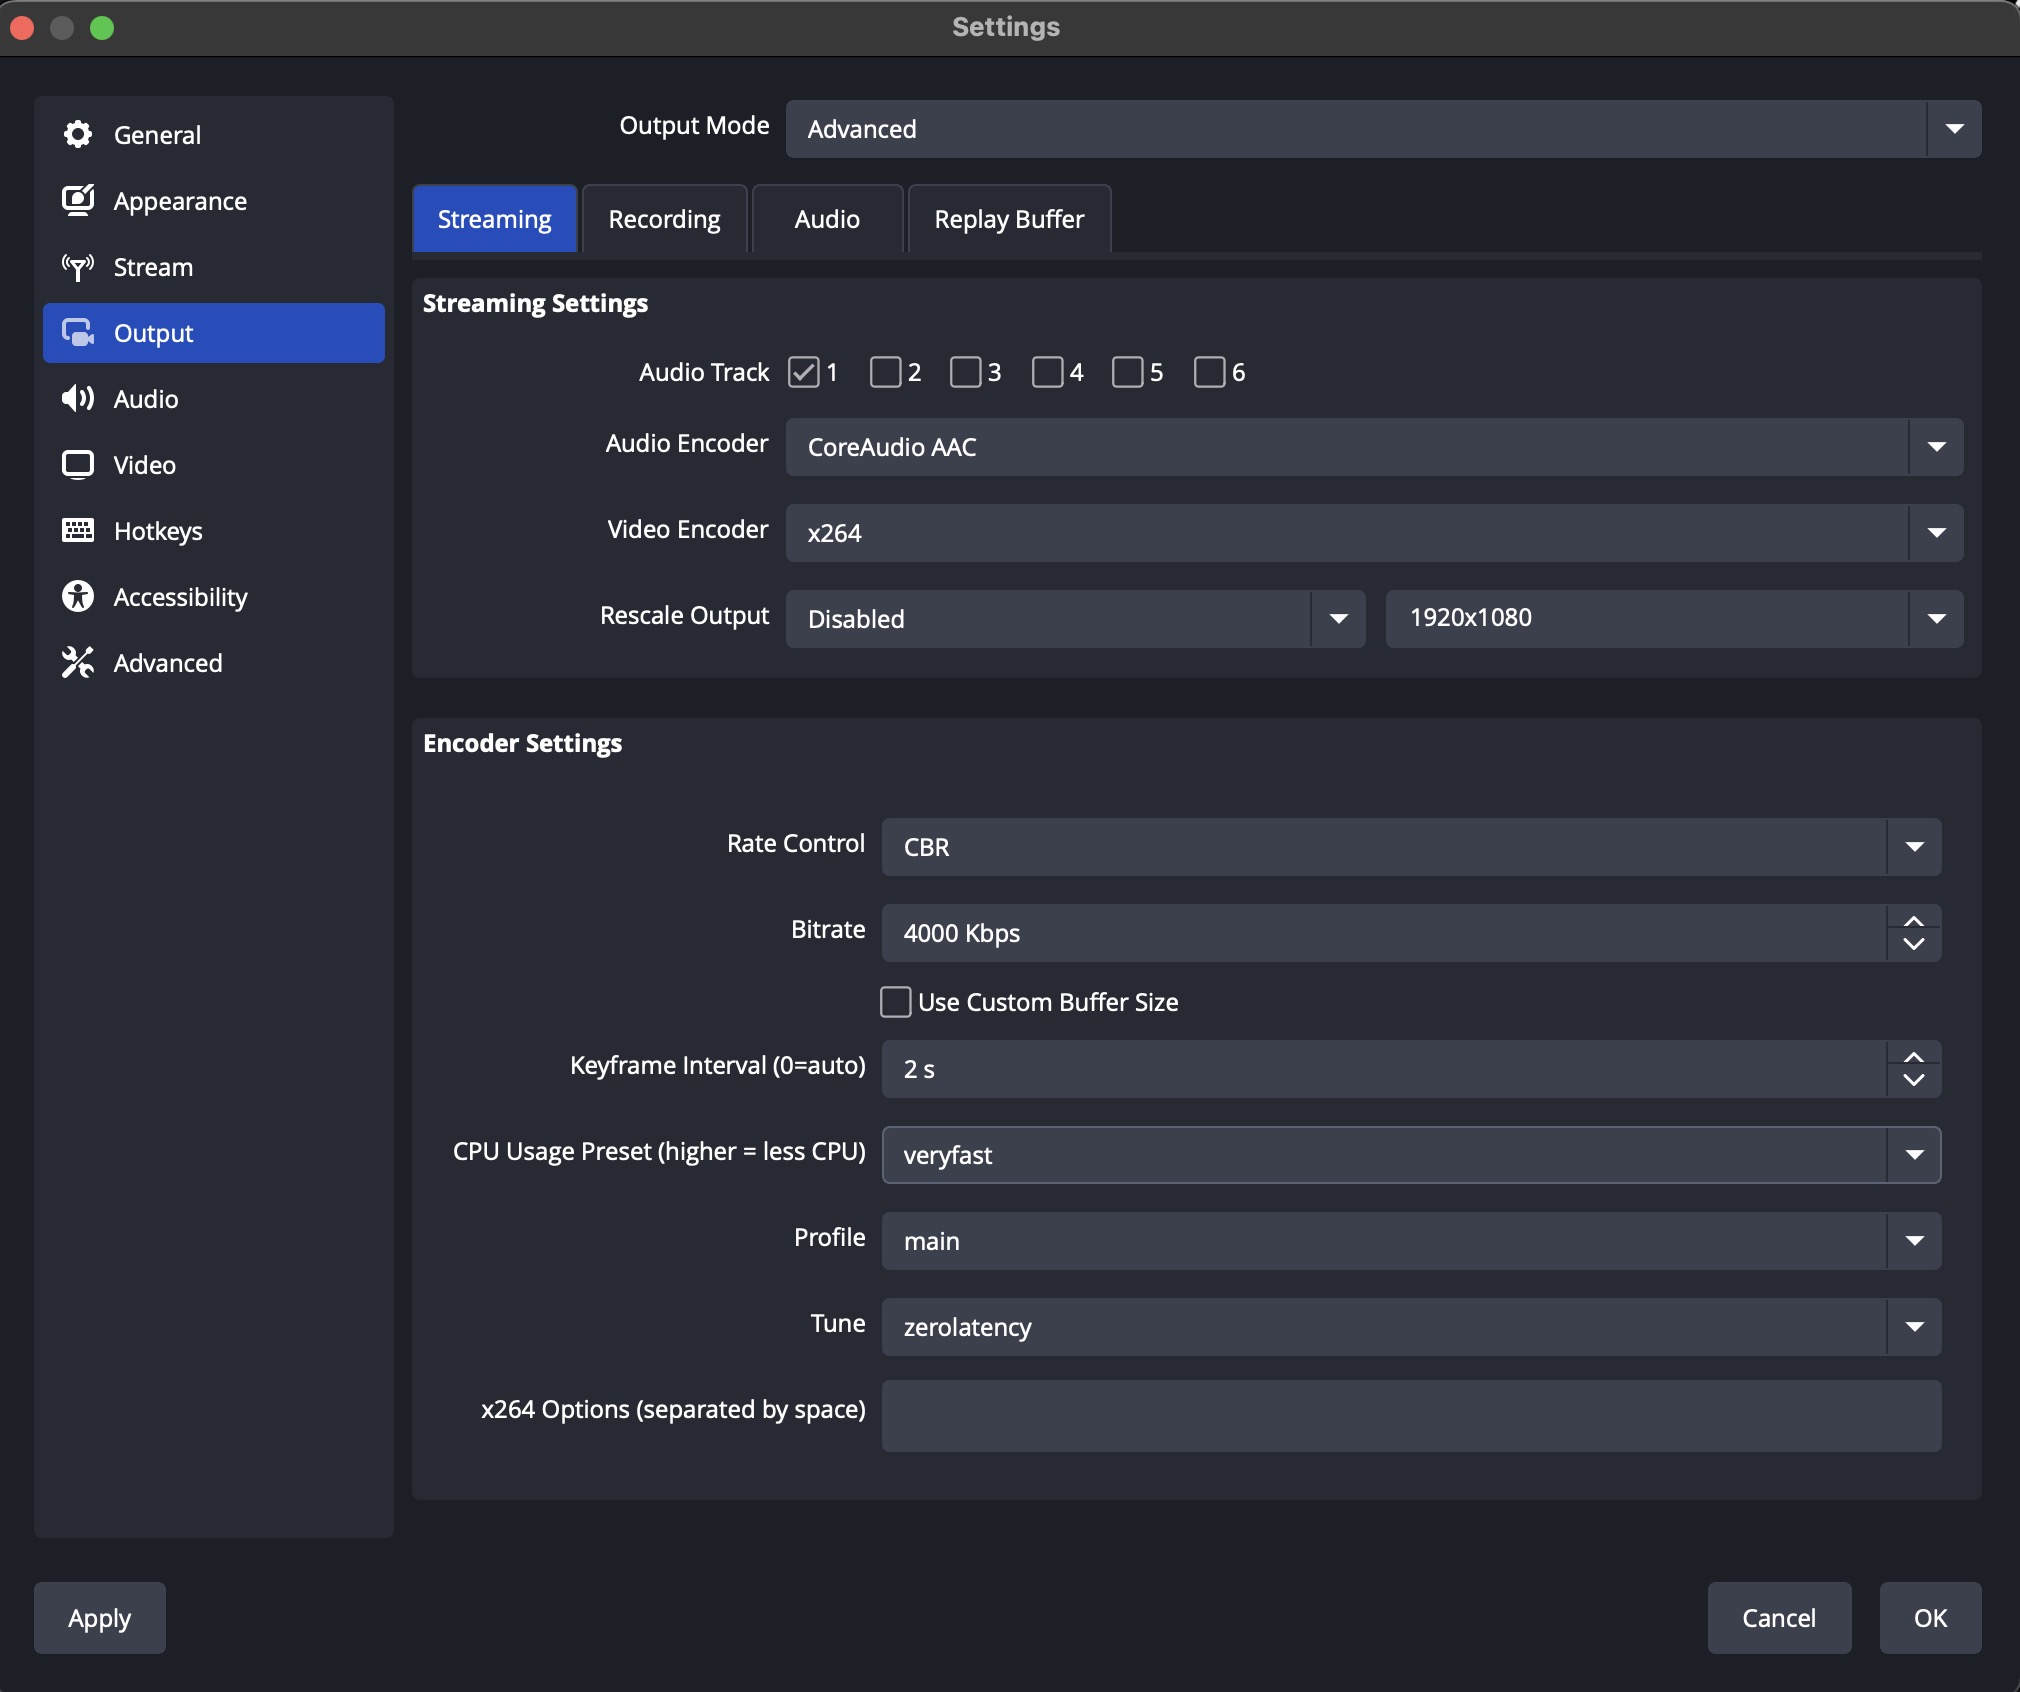Click the Apply button
2020x1692 pixels.
tap(100, 1618)
